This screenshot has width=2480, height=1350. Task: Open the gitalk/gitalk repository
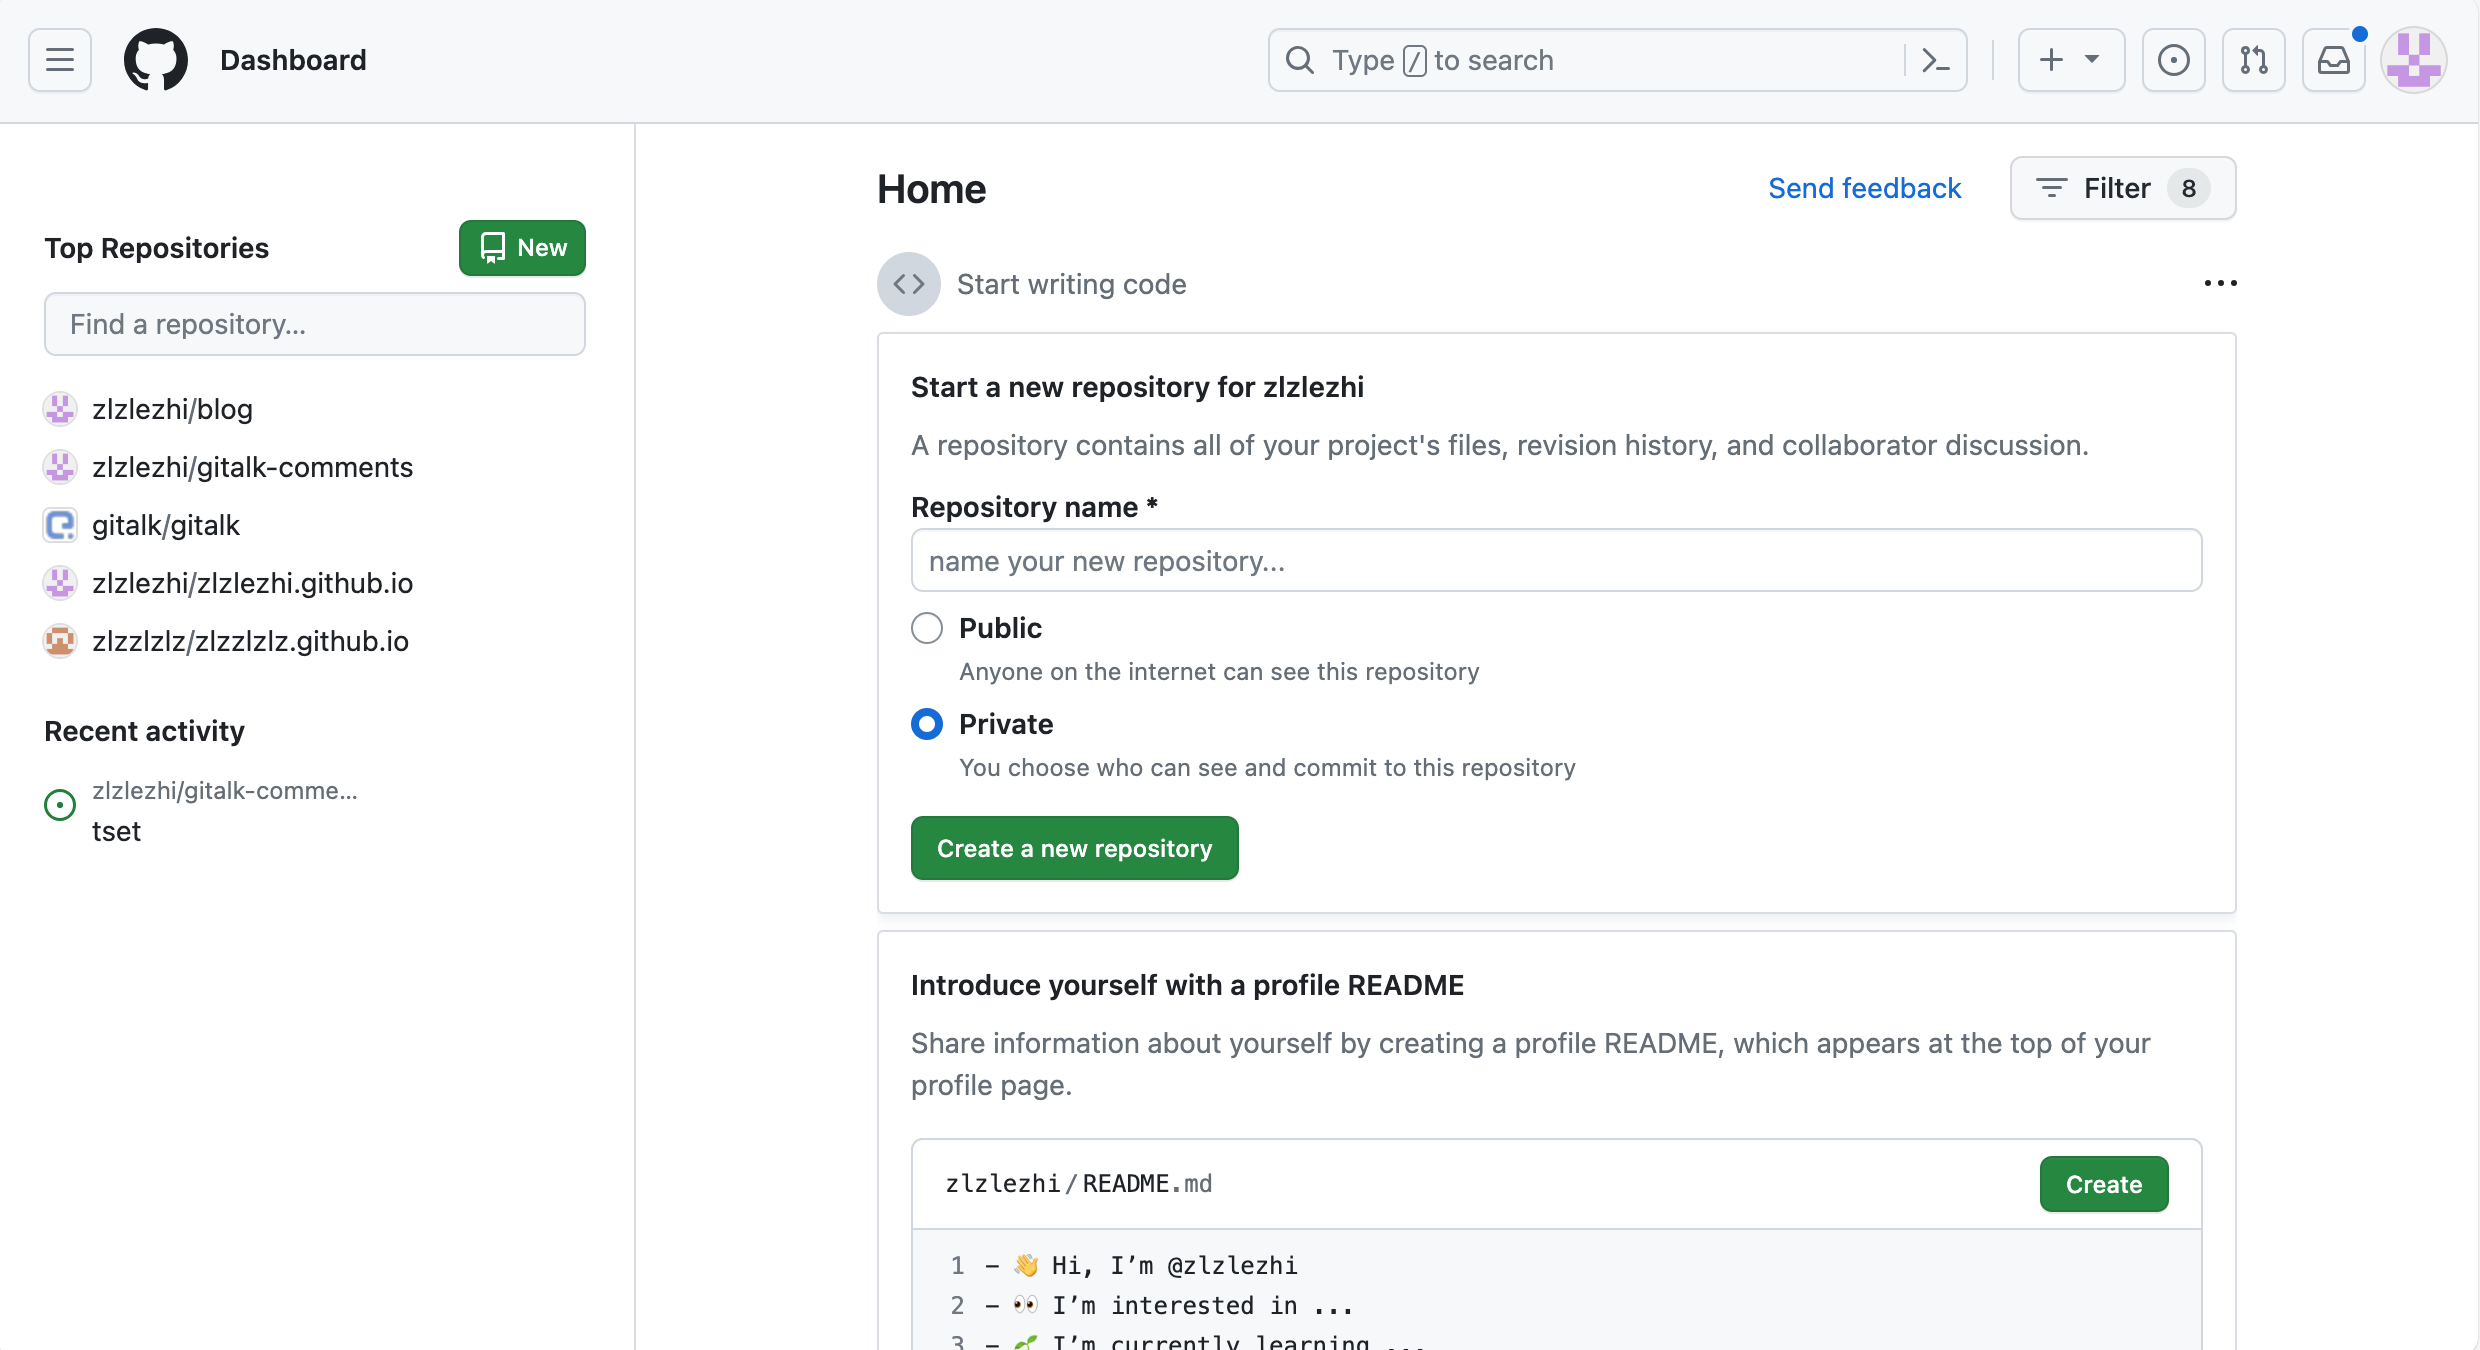coord(166,525)
